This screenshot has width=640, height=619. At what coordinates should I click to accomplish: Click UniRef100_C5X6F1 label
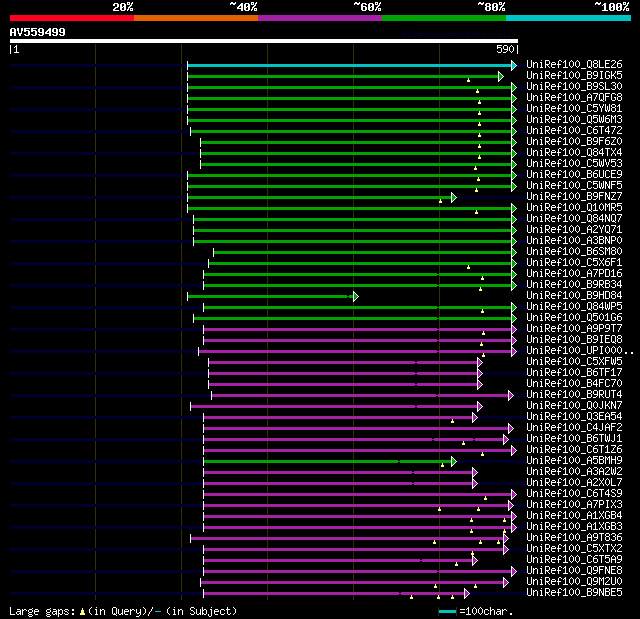574,263
